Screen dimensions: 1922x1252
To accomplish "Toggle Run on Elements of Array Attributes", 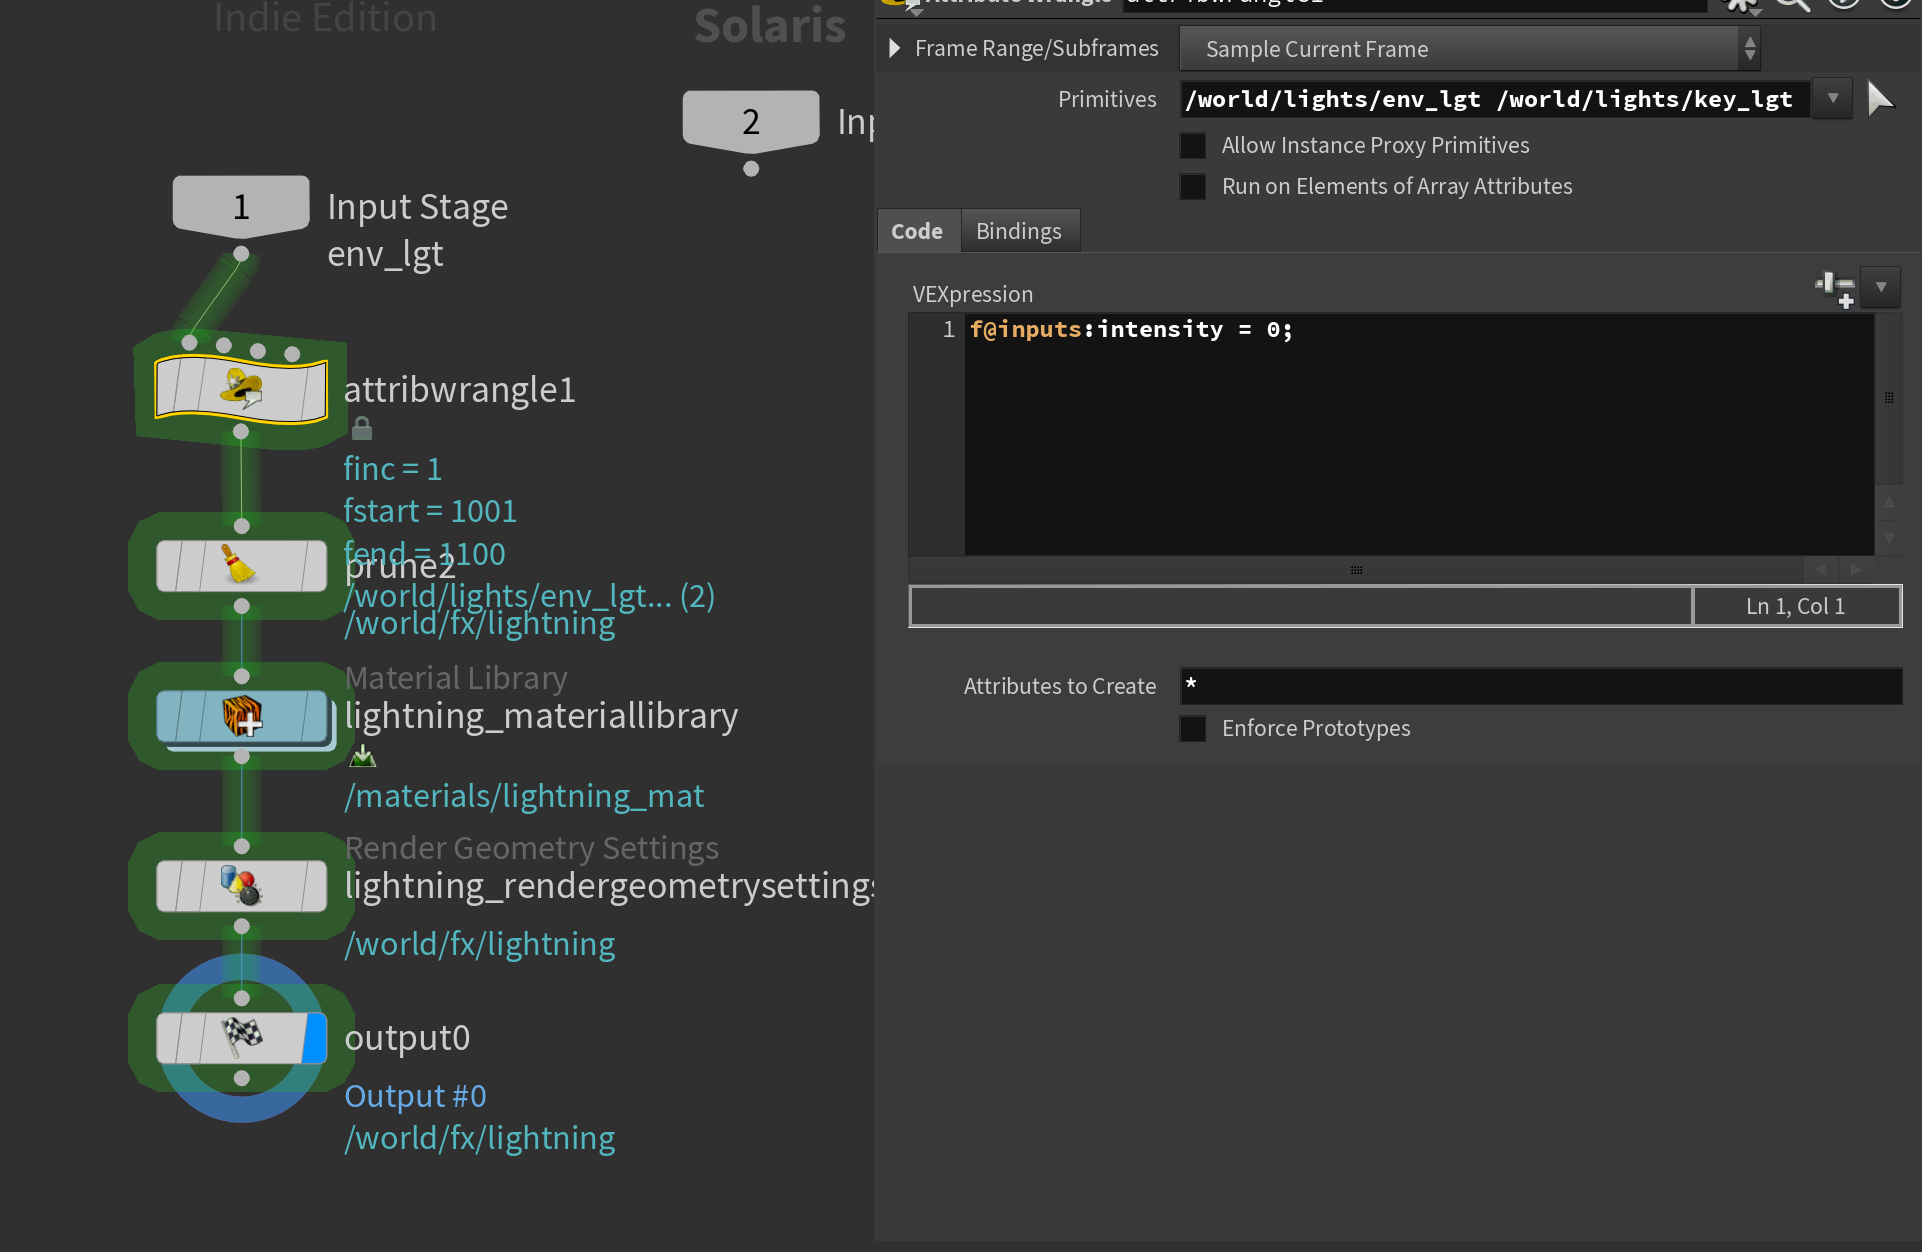I will coord(1193,187).
